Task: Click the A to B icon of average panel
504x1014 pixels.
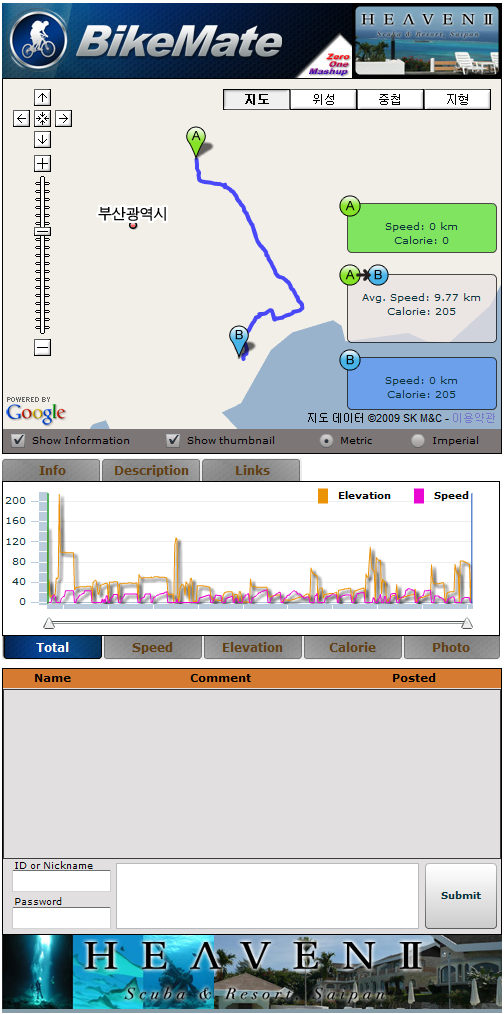Action: tap(364, 275)
